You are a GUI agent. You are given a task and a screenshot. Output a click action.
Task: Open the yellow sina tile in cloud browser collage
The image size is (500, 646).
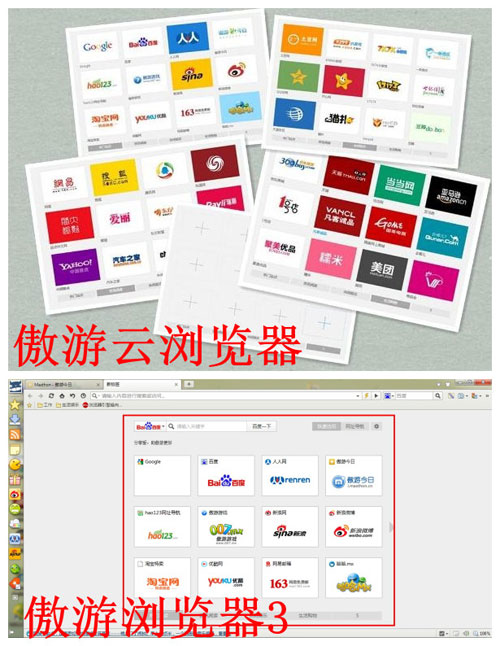pos(192,74)
